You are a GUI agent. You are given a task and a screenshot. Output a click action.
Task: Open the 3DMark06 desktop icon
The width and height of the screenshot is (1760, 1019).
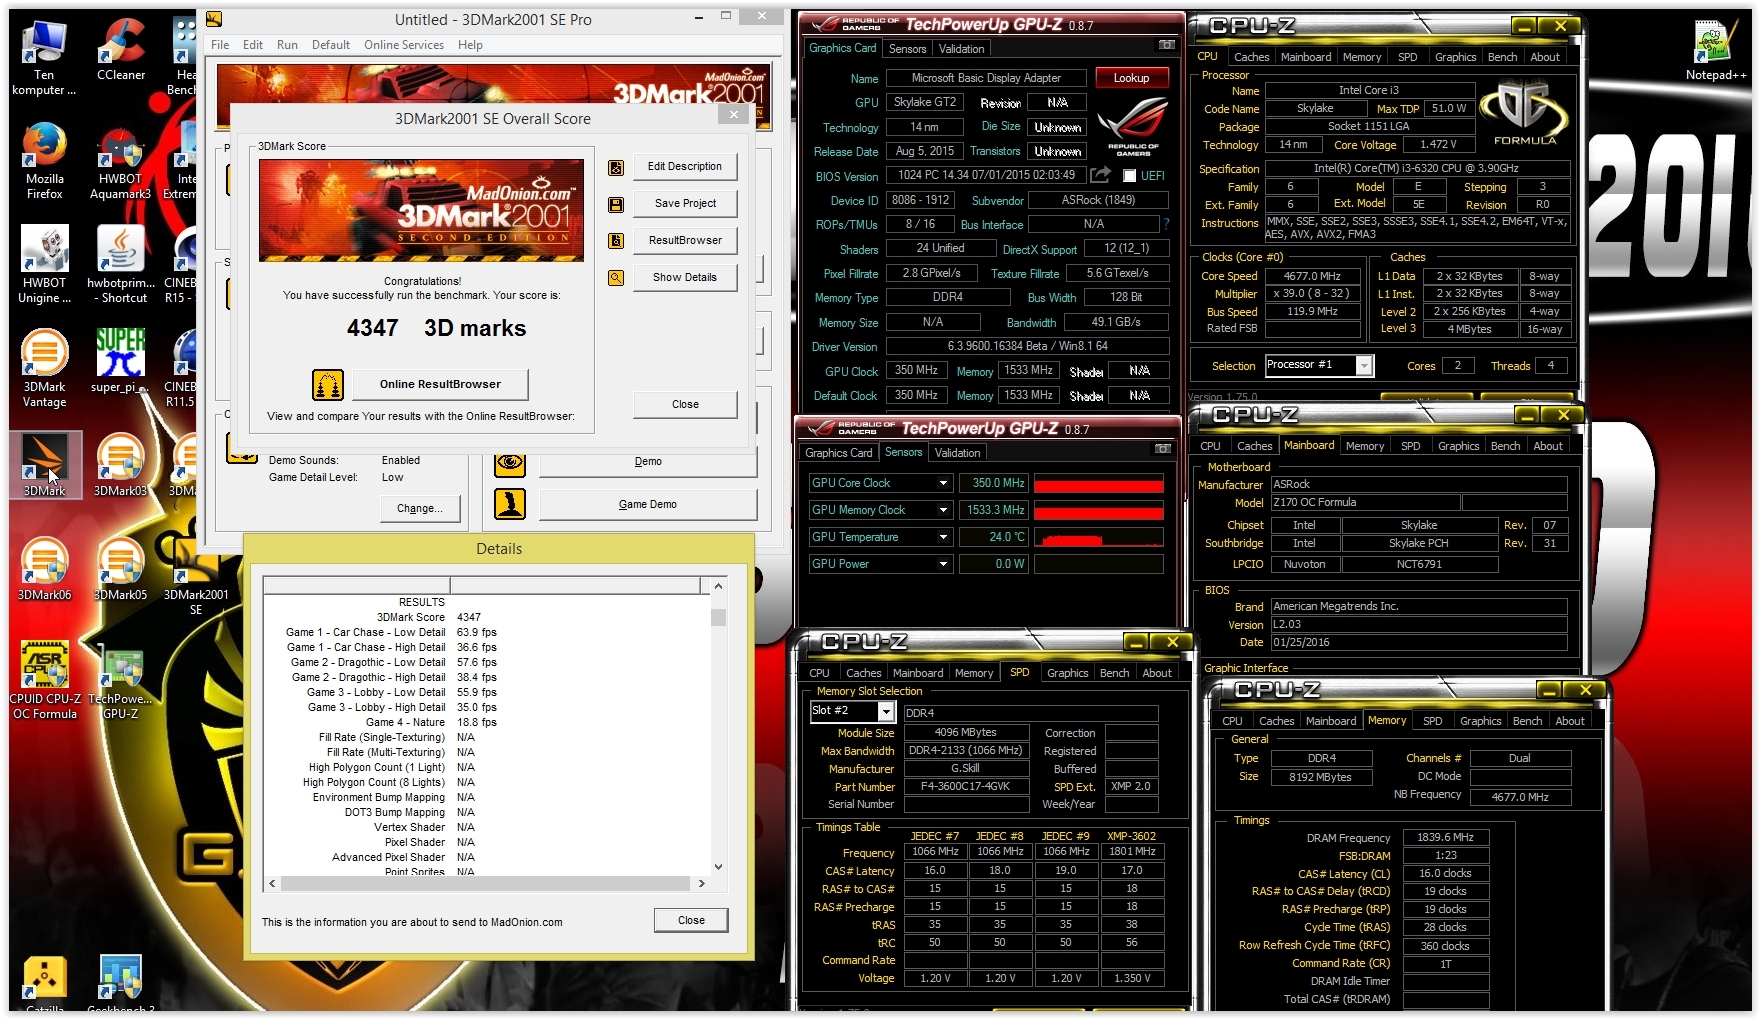[x=44, y=569]
